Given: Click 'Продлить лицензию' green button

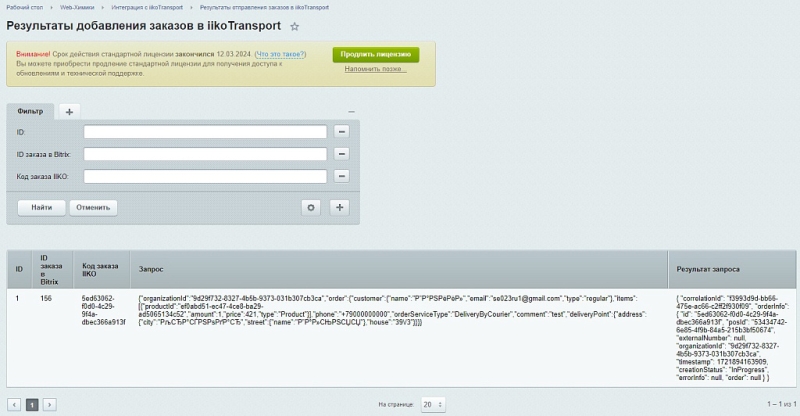Looking at the screenshot, I should (376, 54).
